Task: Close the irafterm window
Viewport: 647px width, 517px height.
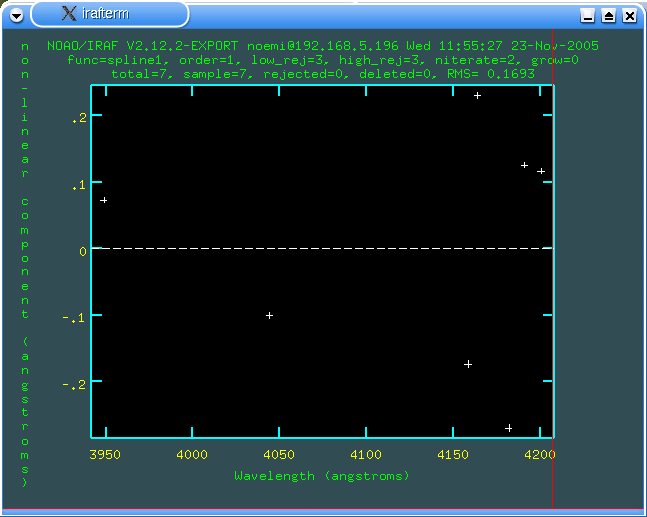Action: click(x=629, y=16)
